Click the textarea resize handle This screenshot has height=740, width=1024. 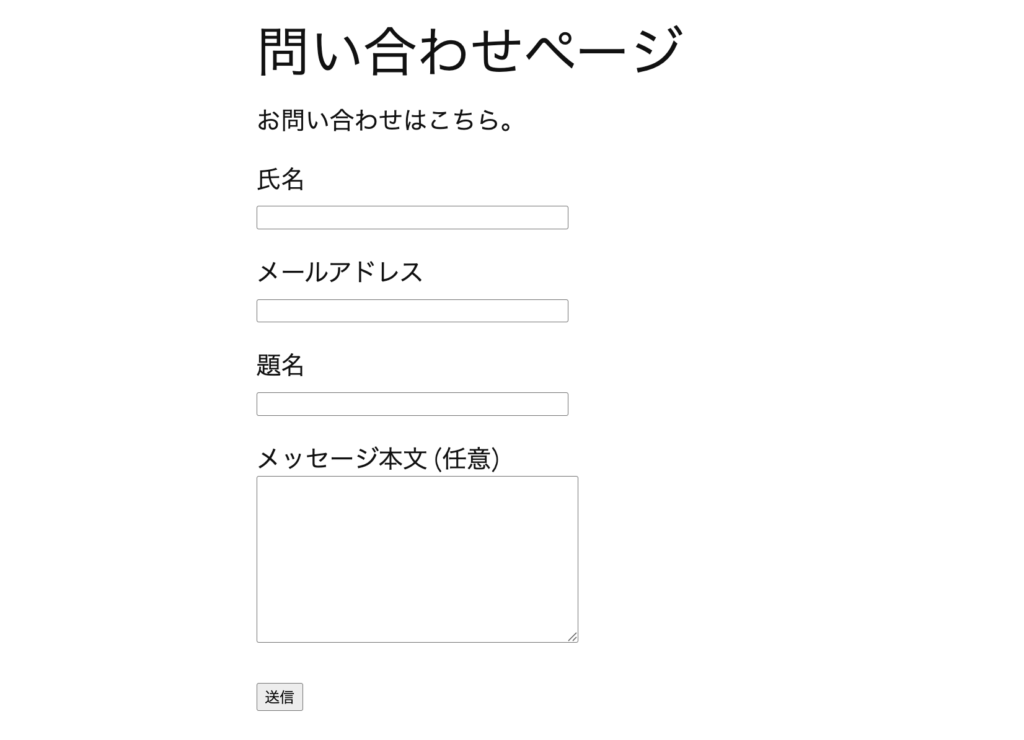pos(573,637)
